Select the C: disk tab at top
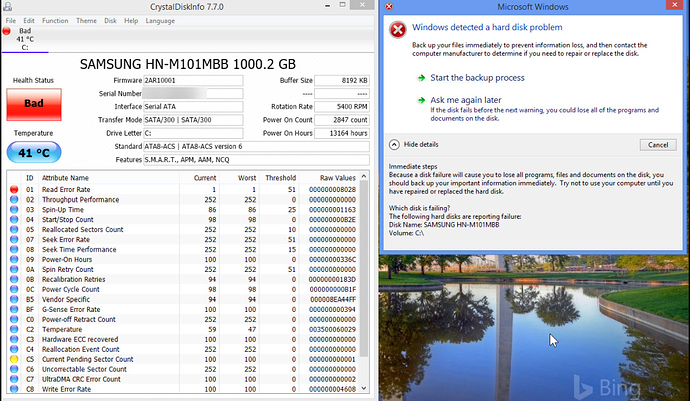The width and height of the screenshot is (690, 401). (x=25, y=39)
